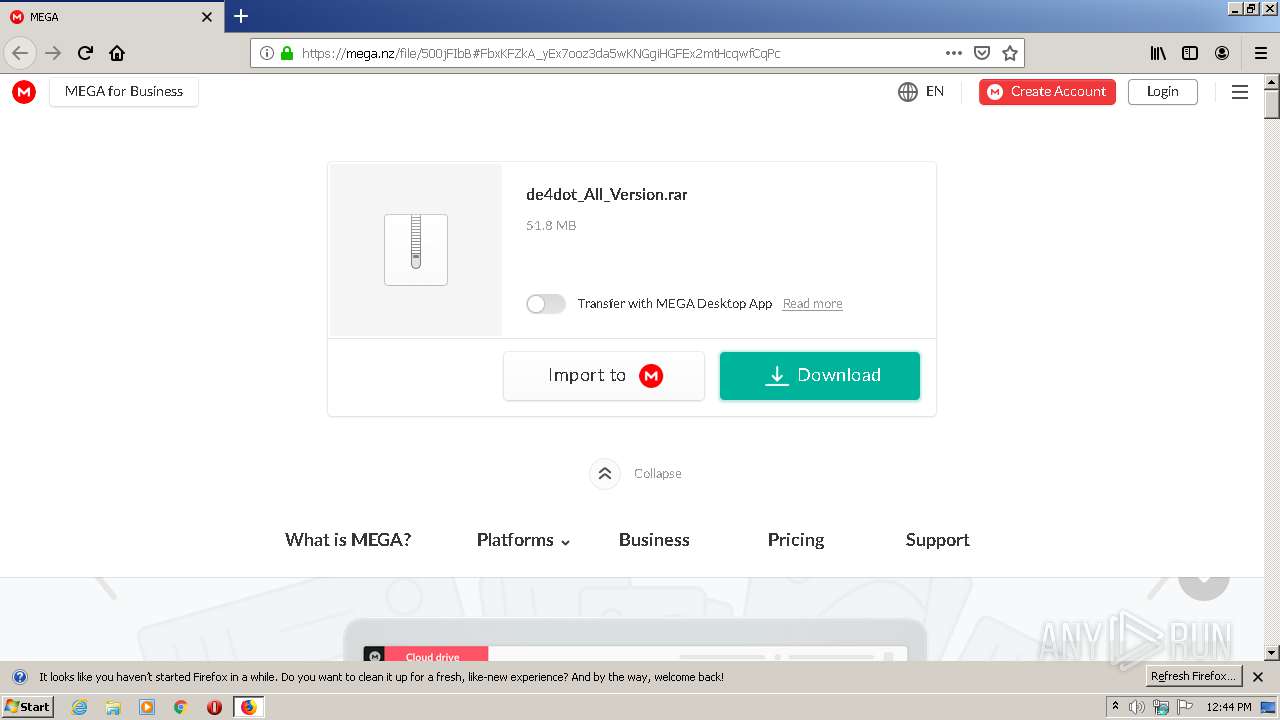
Task: Click the EN language label
Action: pos(935,91)
